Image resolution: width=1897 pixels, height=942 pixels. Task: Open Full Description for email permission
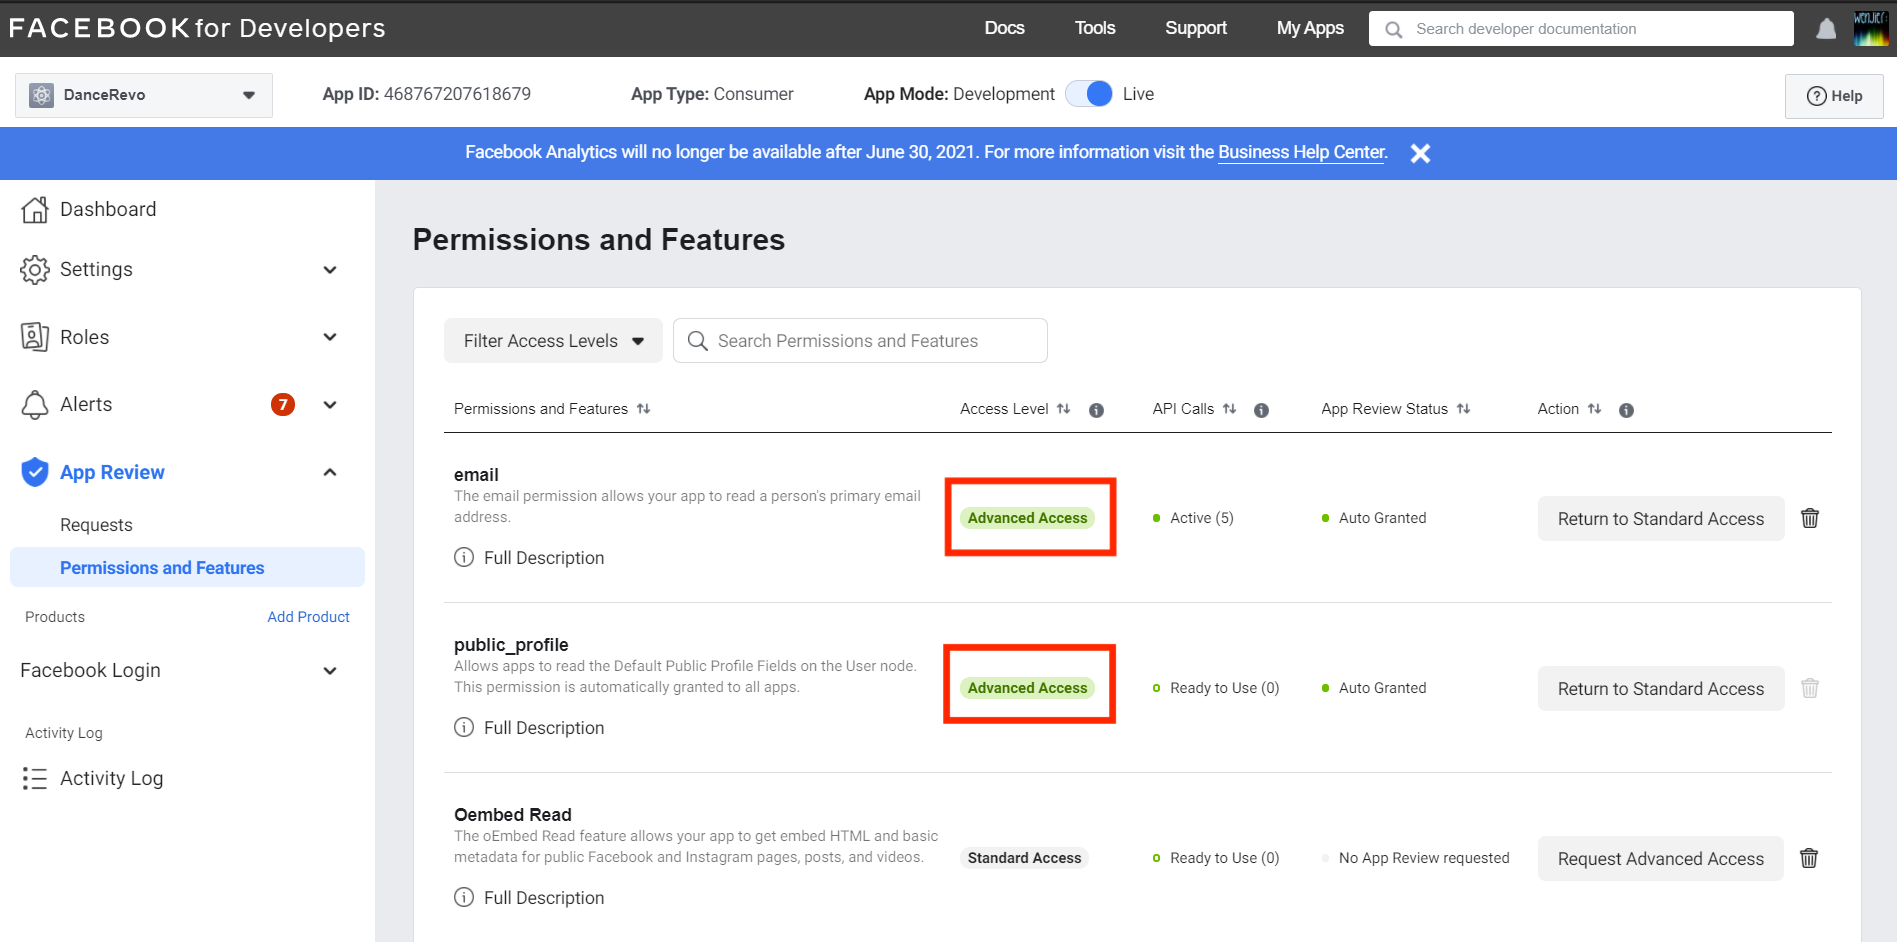click(544, 558)
